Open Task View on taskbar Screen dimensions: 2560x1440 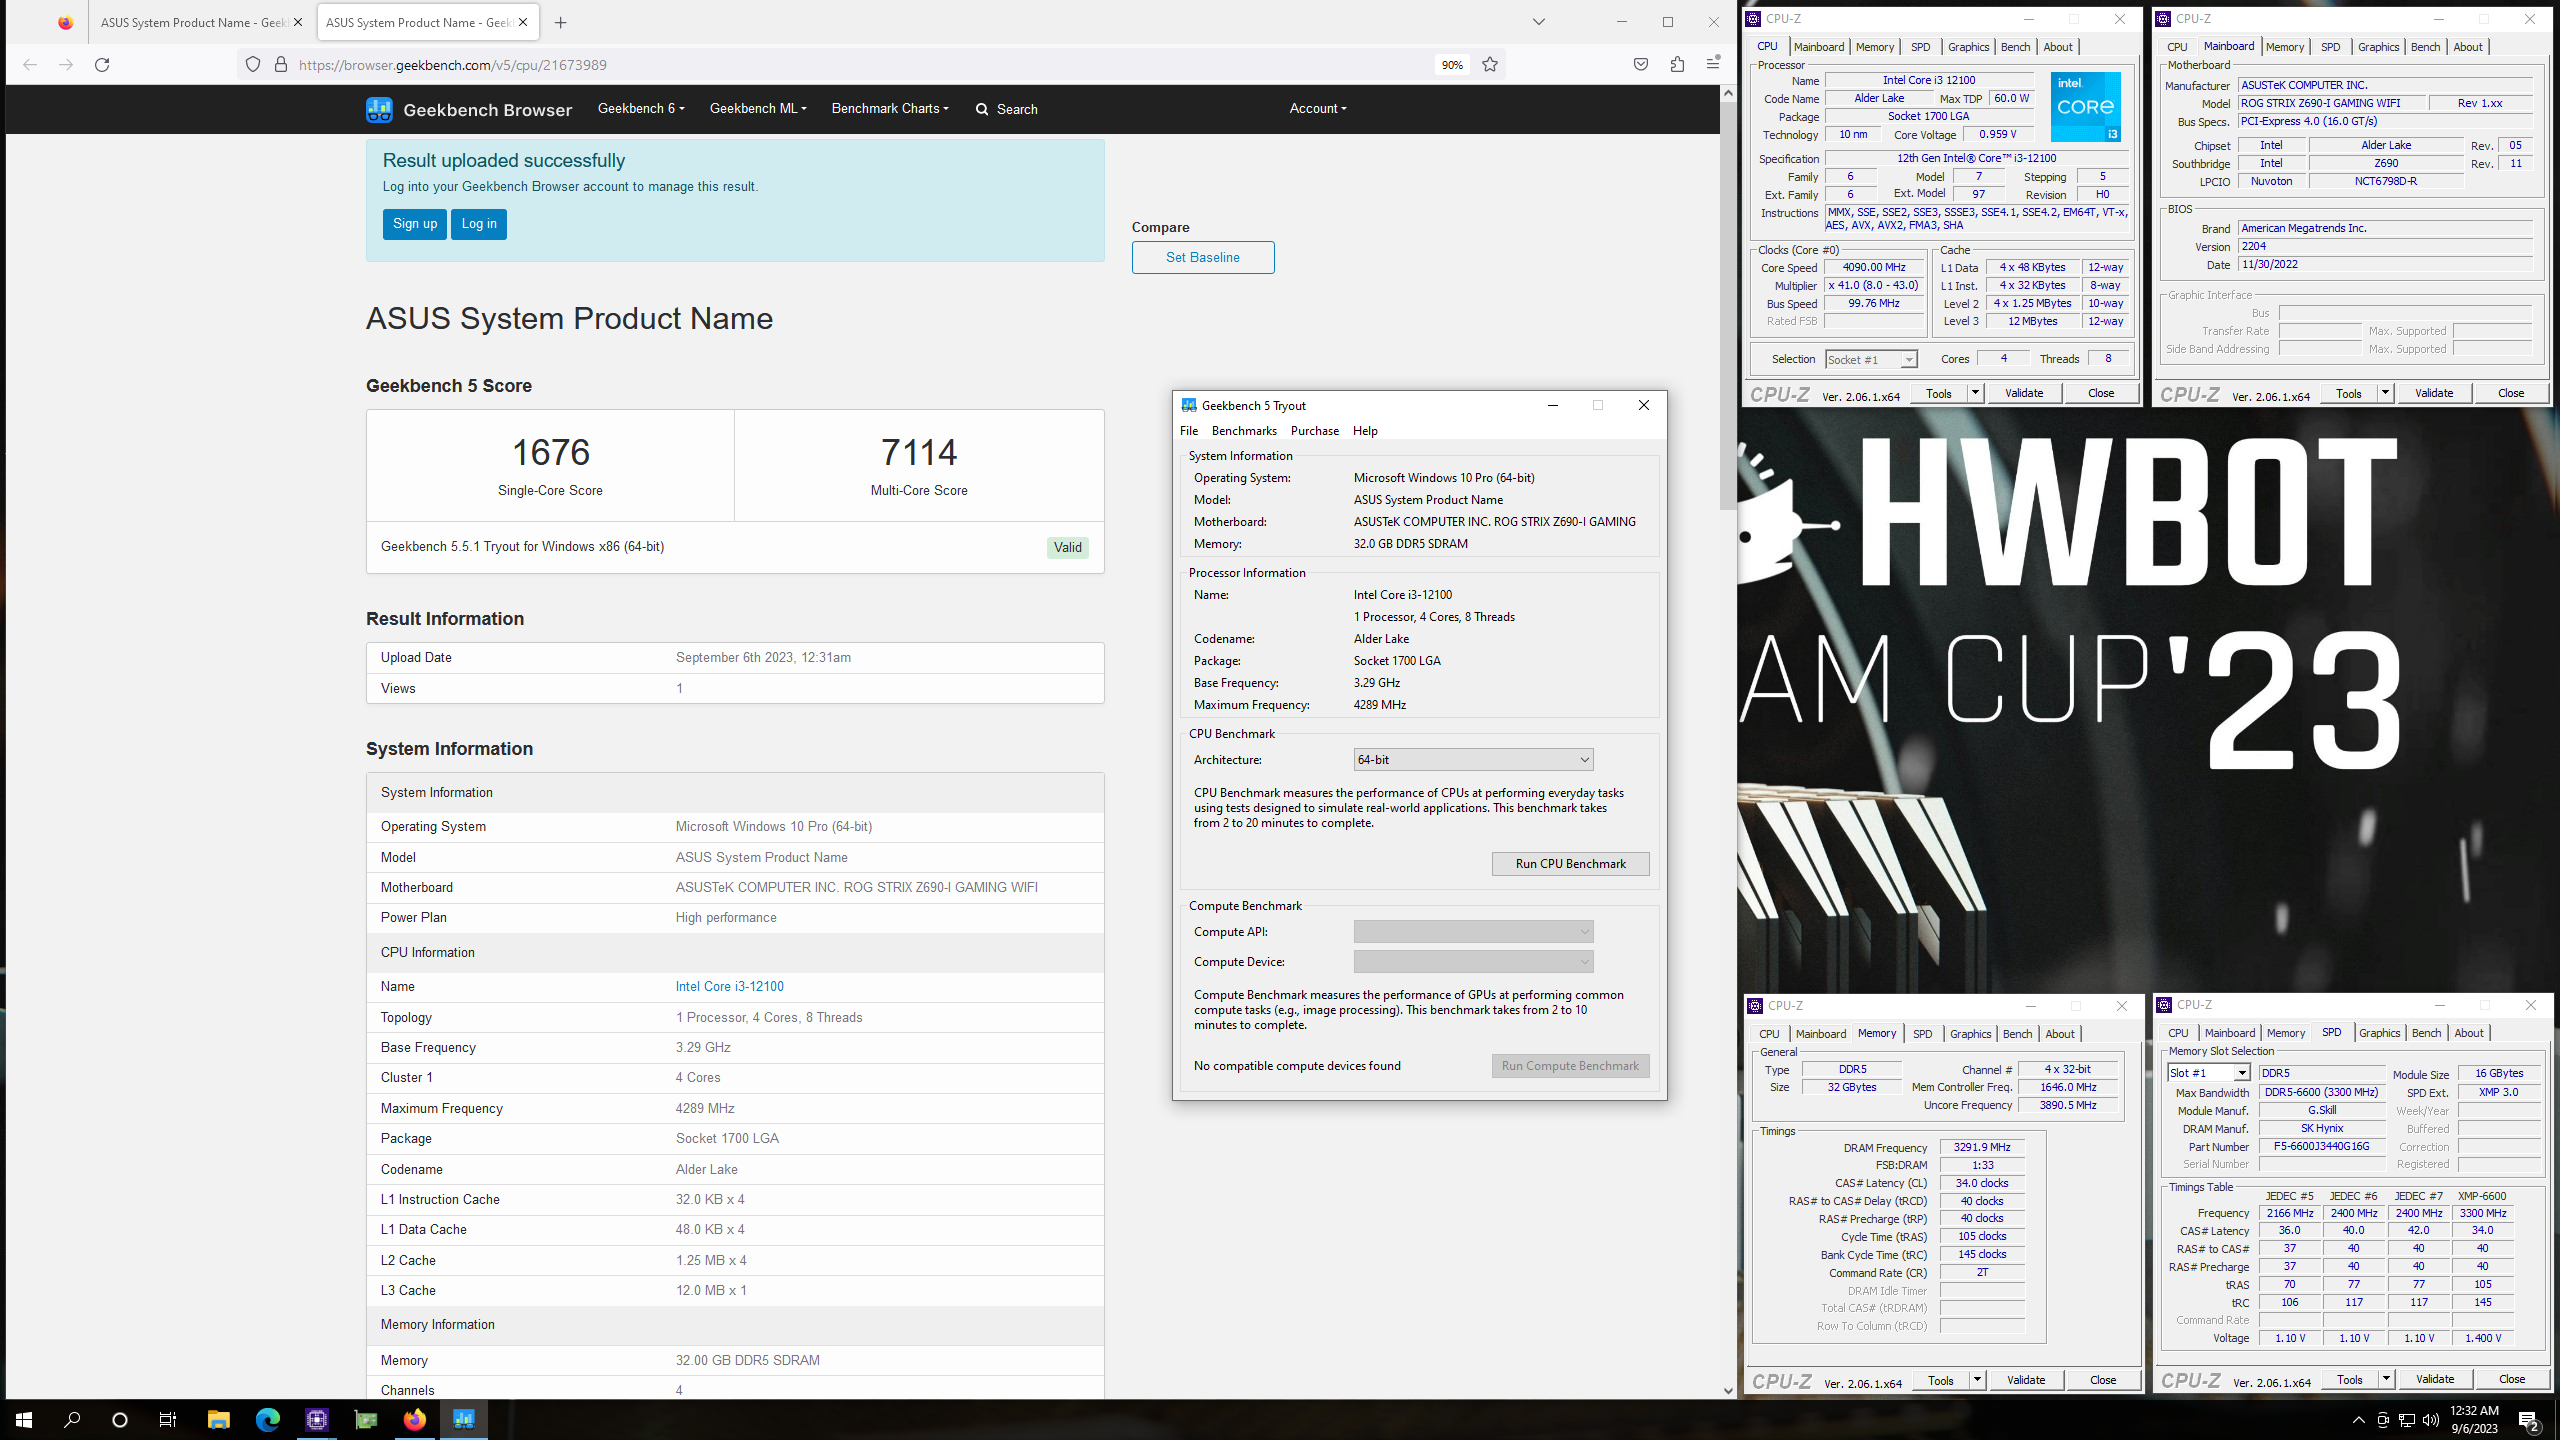168,1420
